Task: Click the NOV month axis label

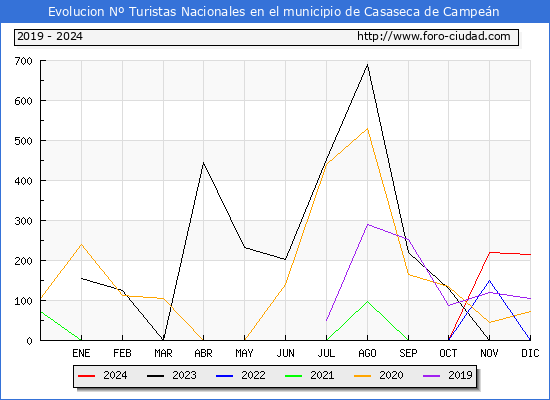Action: tap(489, 353)
